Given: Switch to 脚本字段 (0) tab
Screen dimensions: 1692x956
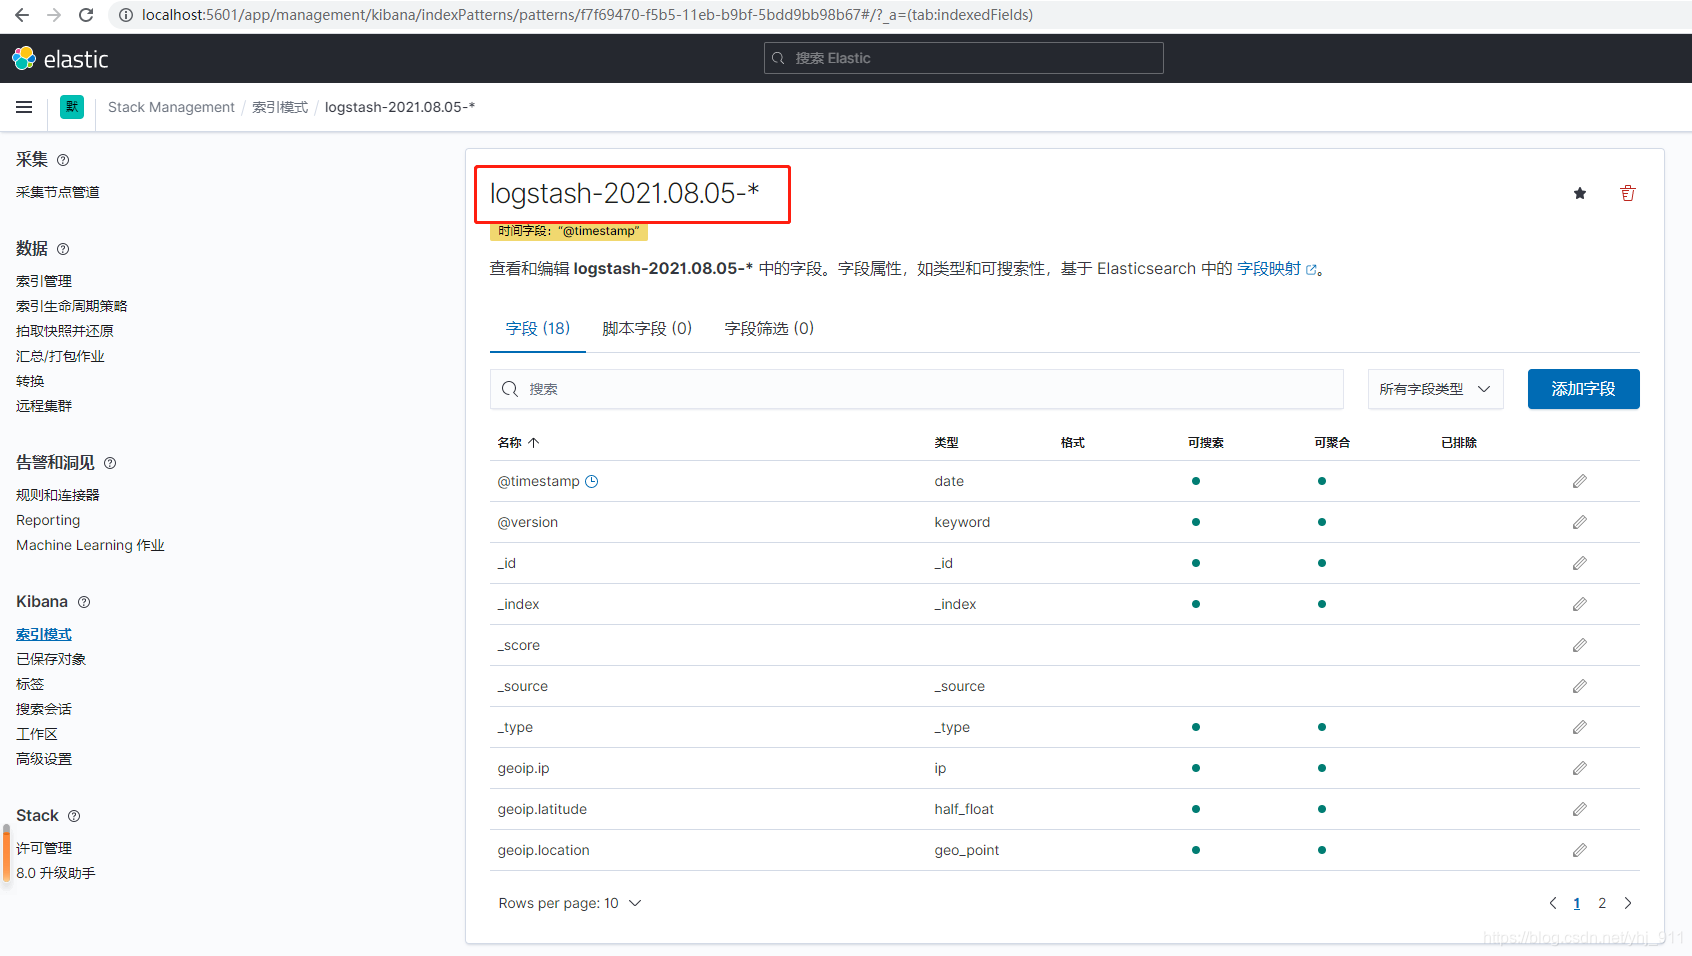Looking at the screenshot, I should pos(647,328).
